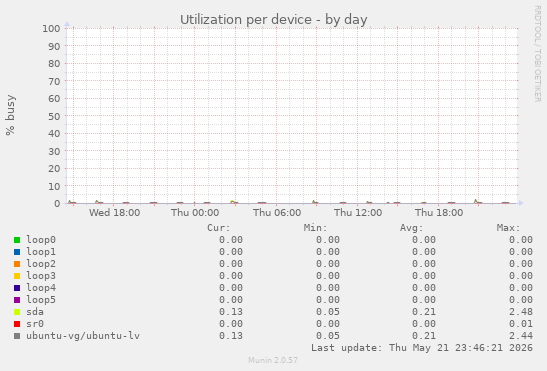
Task: Click sda Avg value 0.21
Action: tap(424, 312)
